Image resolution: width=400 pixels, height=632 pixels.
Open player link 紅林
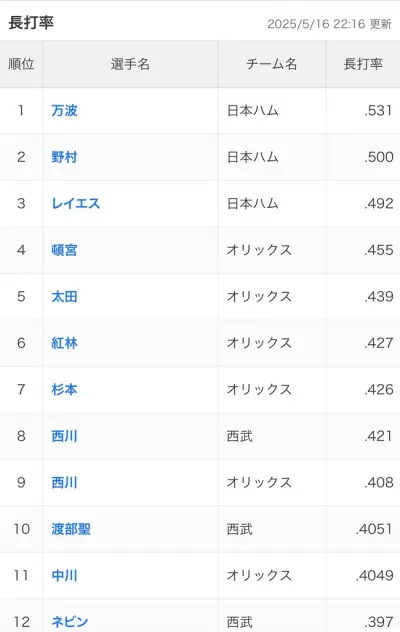64,343
